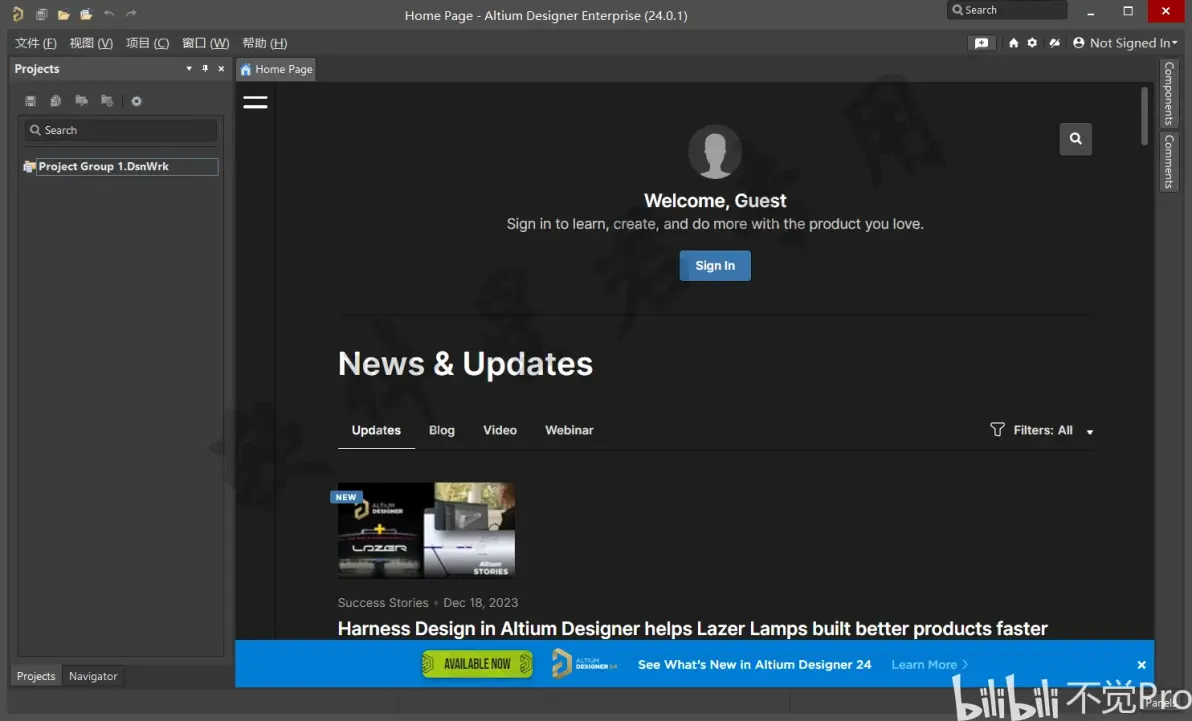Click the magnifier search button on Home Page
Screen dimensions: 1192x721
pos(1075,138)
